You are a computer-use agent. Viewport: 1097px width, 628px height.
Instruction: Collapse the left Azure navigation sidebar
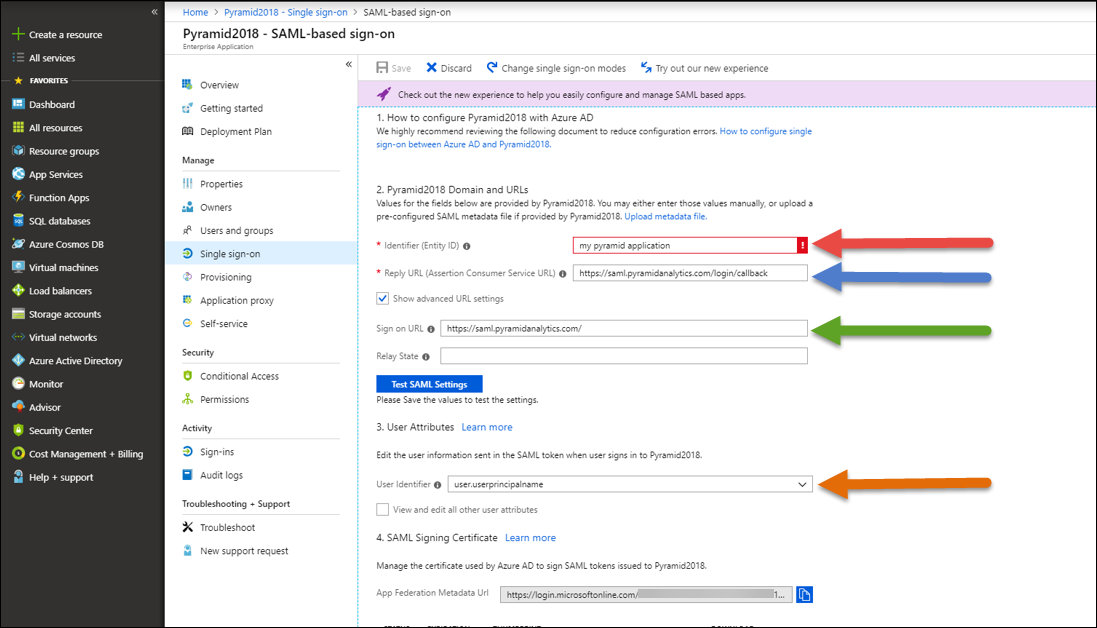point(155,12)
